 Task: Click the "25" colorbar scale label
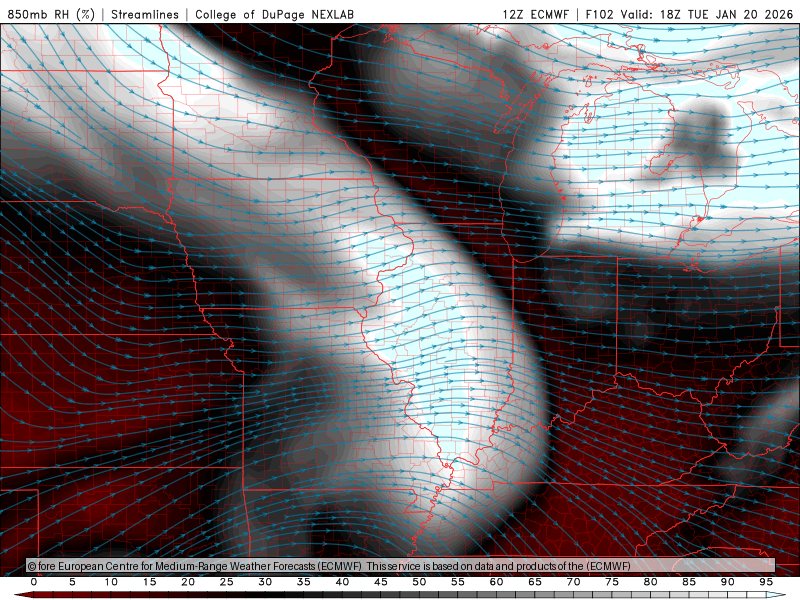pos(227,582)
